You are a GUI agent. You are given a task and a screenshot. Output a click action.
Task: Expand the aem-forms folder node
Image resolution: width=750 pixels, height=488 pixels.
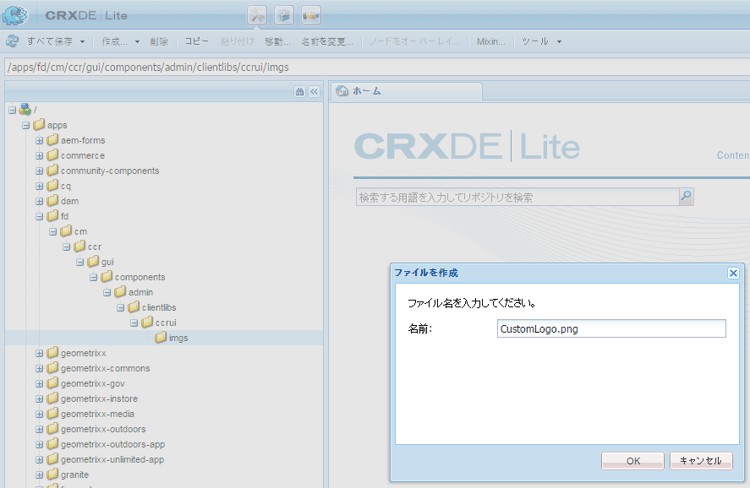point(39,141)
